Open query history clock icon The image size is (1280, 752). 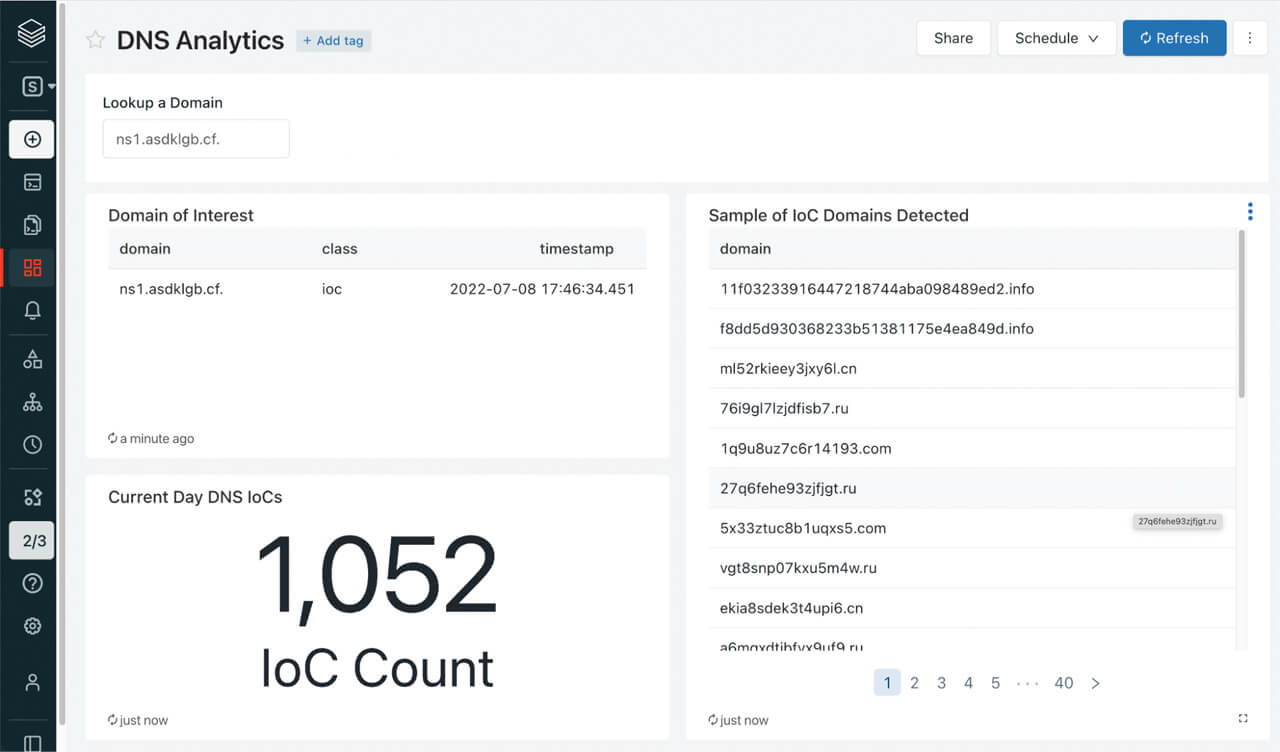(32, 445)
